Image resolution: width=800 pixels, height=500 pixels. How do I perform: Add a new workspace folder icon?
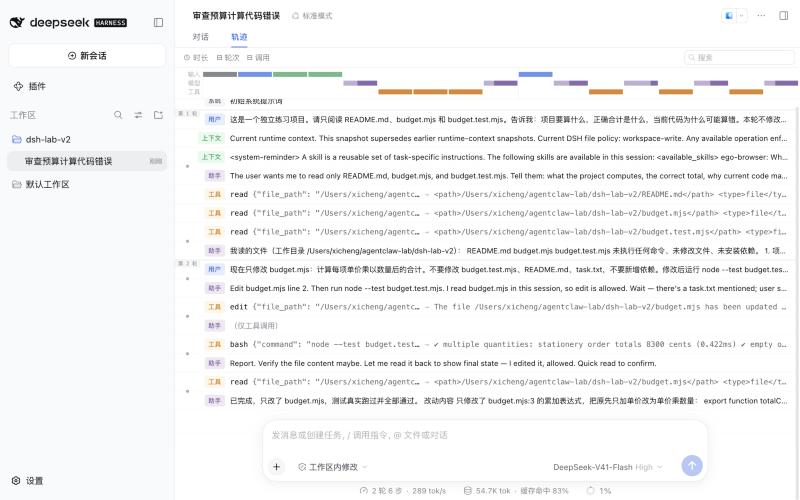(x=158, y=115)
